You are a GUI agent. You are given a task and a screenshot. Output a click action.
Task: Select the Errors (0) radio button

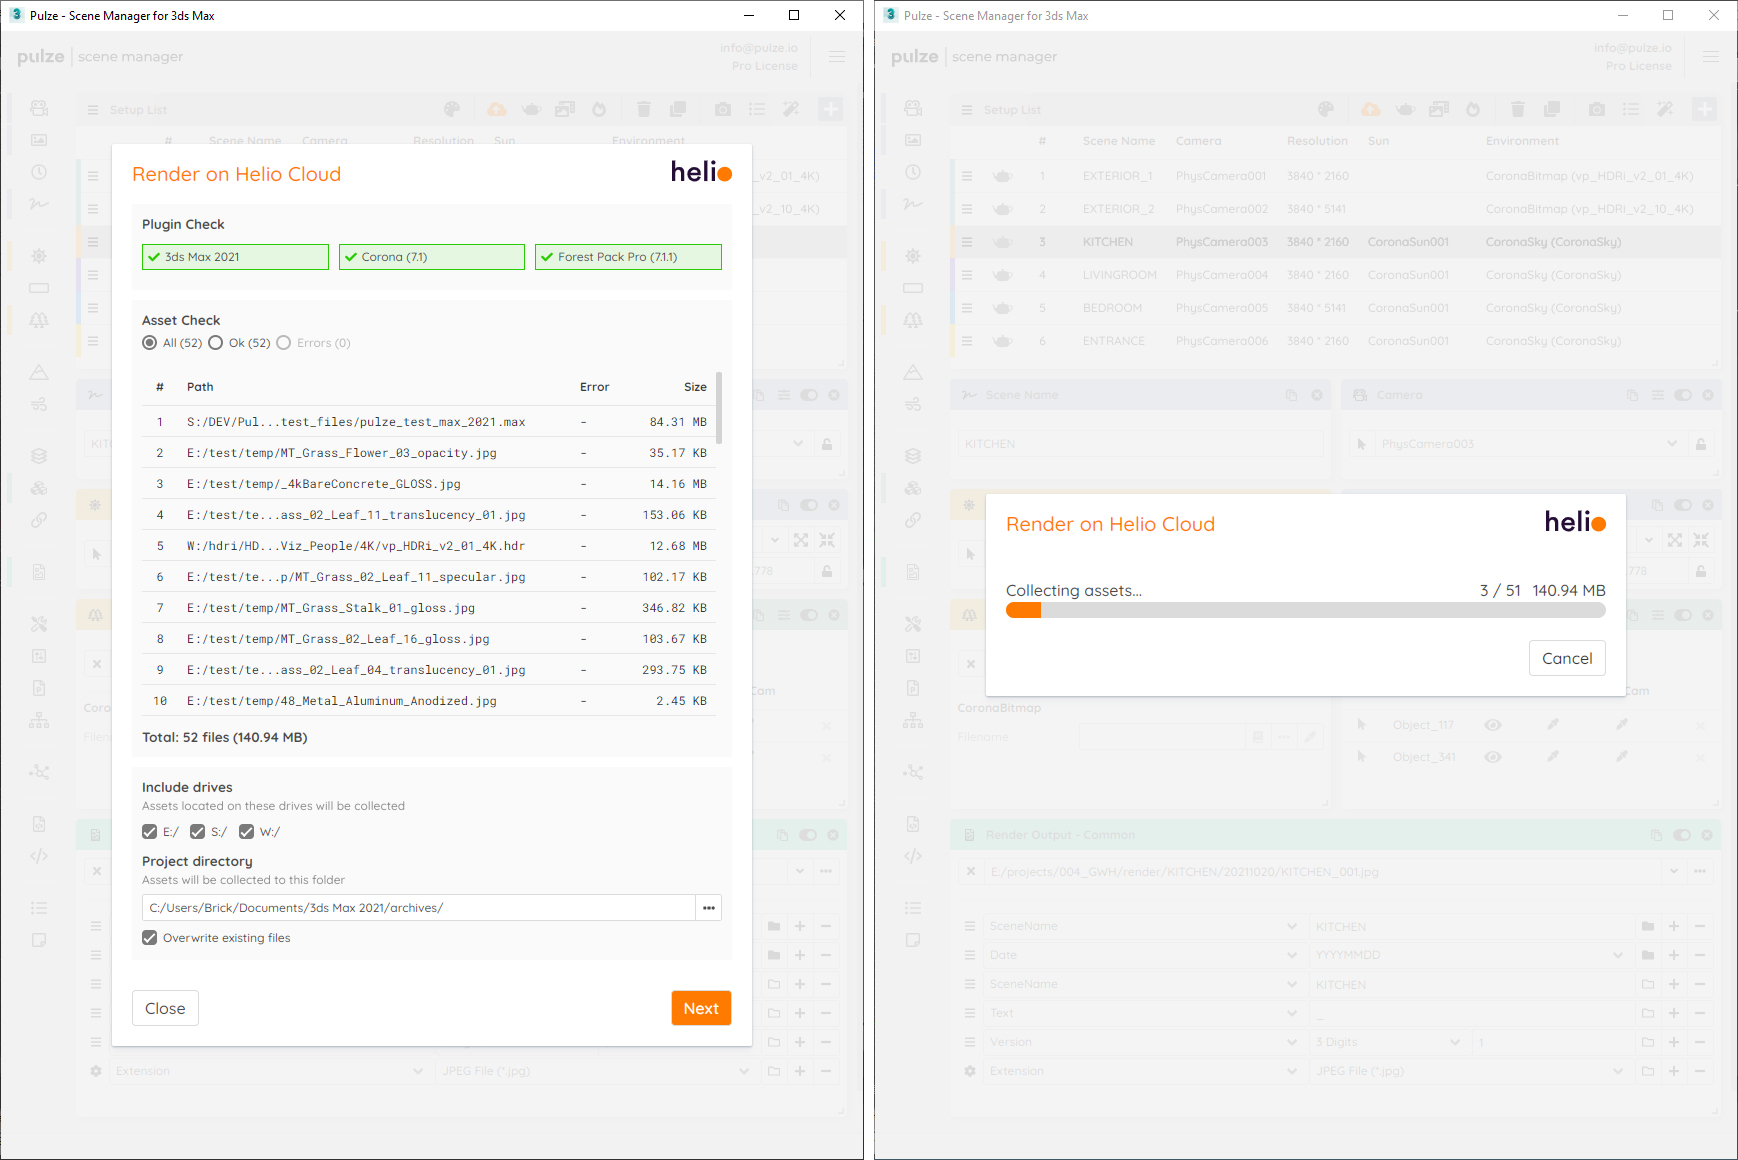(284, 343)
